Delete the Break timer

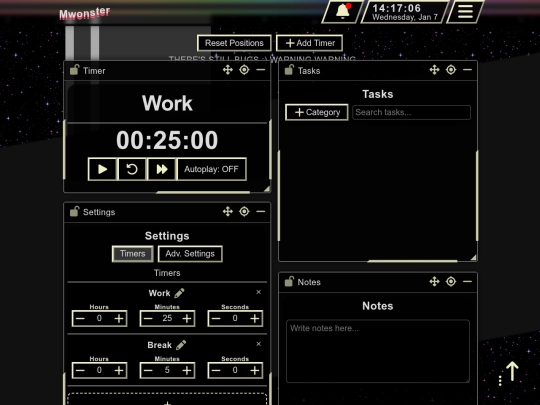coord(259,344)
